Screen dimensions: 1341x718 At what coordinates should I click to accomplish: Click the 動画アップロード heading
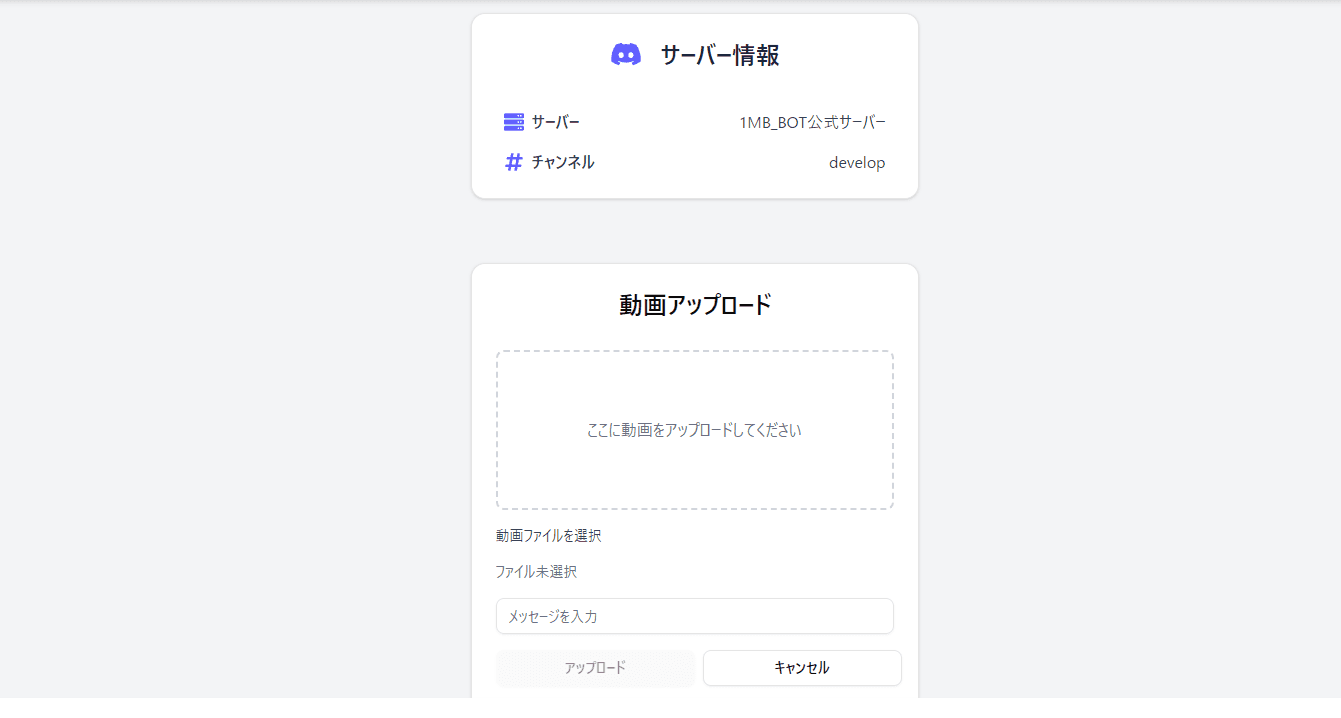coord(694,304)
